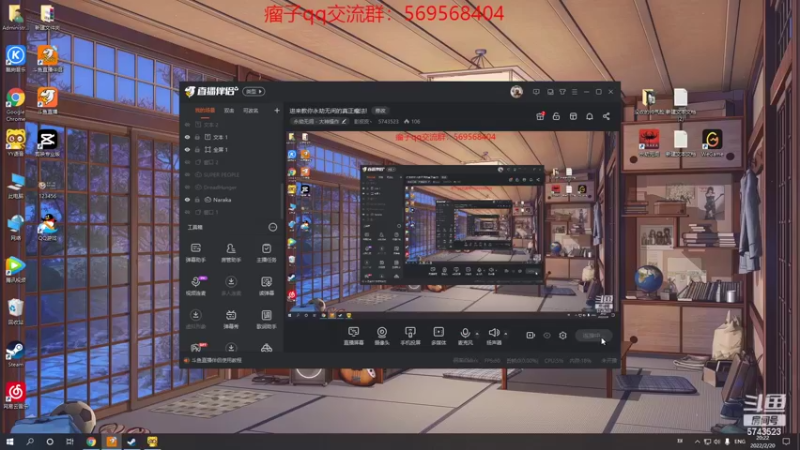Toggle the lock on 全屏 1 source
The image size is (800, 450).
point(197,149)
